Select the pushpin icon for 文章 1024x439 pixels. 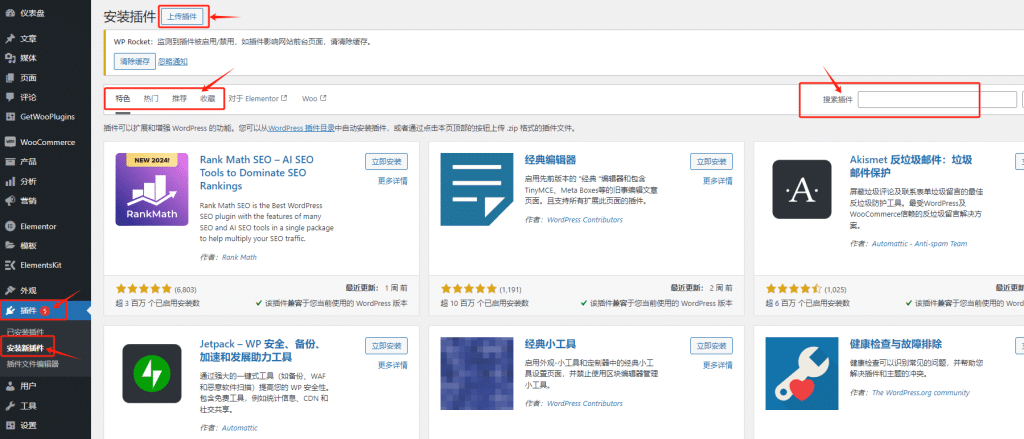pos(10,39)
